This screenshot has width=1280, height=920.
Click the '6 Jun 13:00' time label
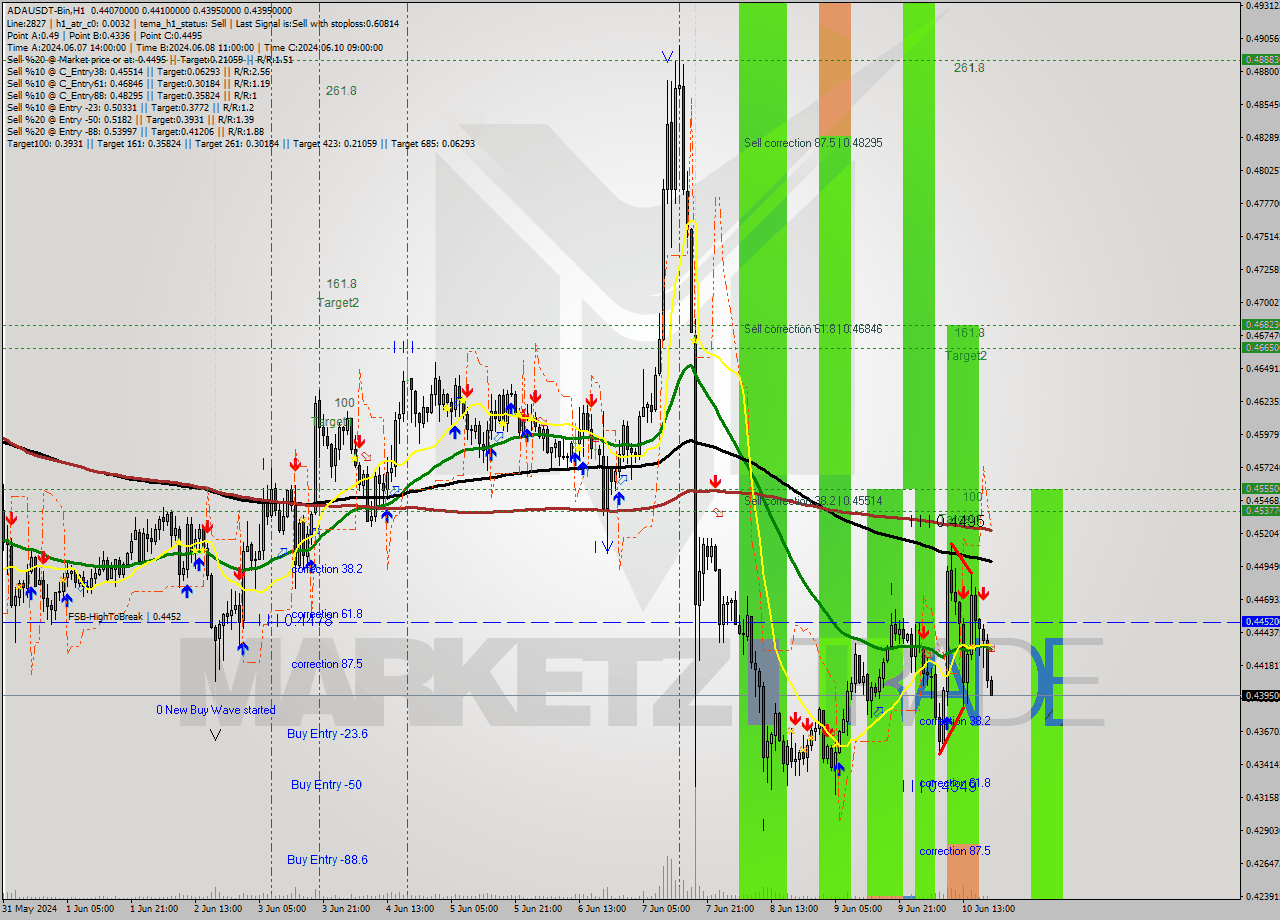602,909
